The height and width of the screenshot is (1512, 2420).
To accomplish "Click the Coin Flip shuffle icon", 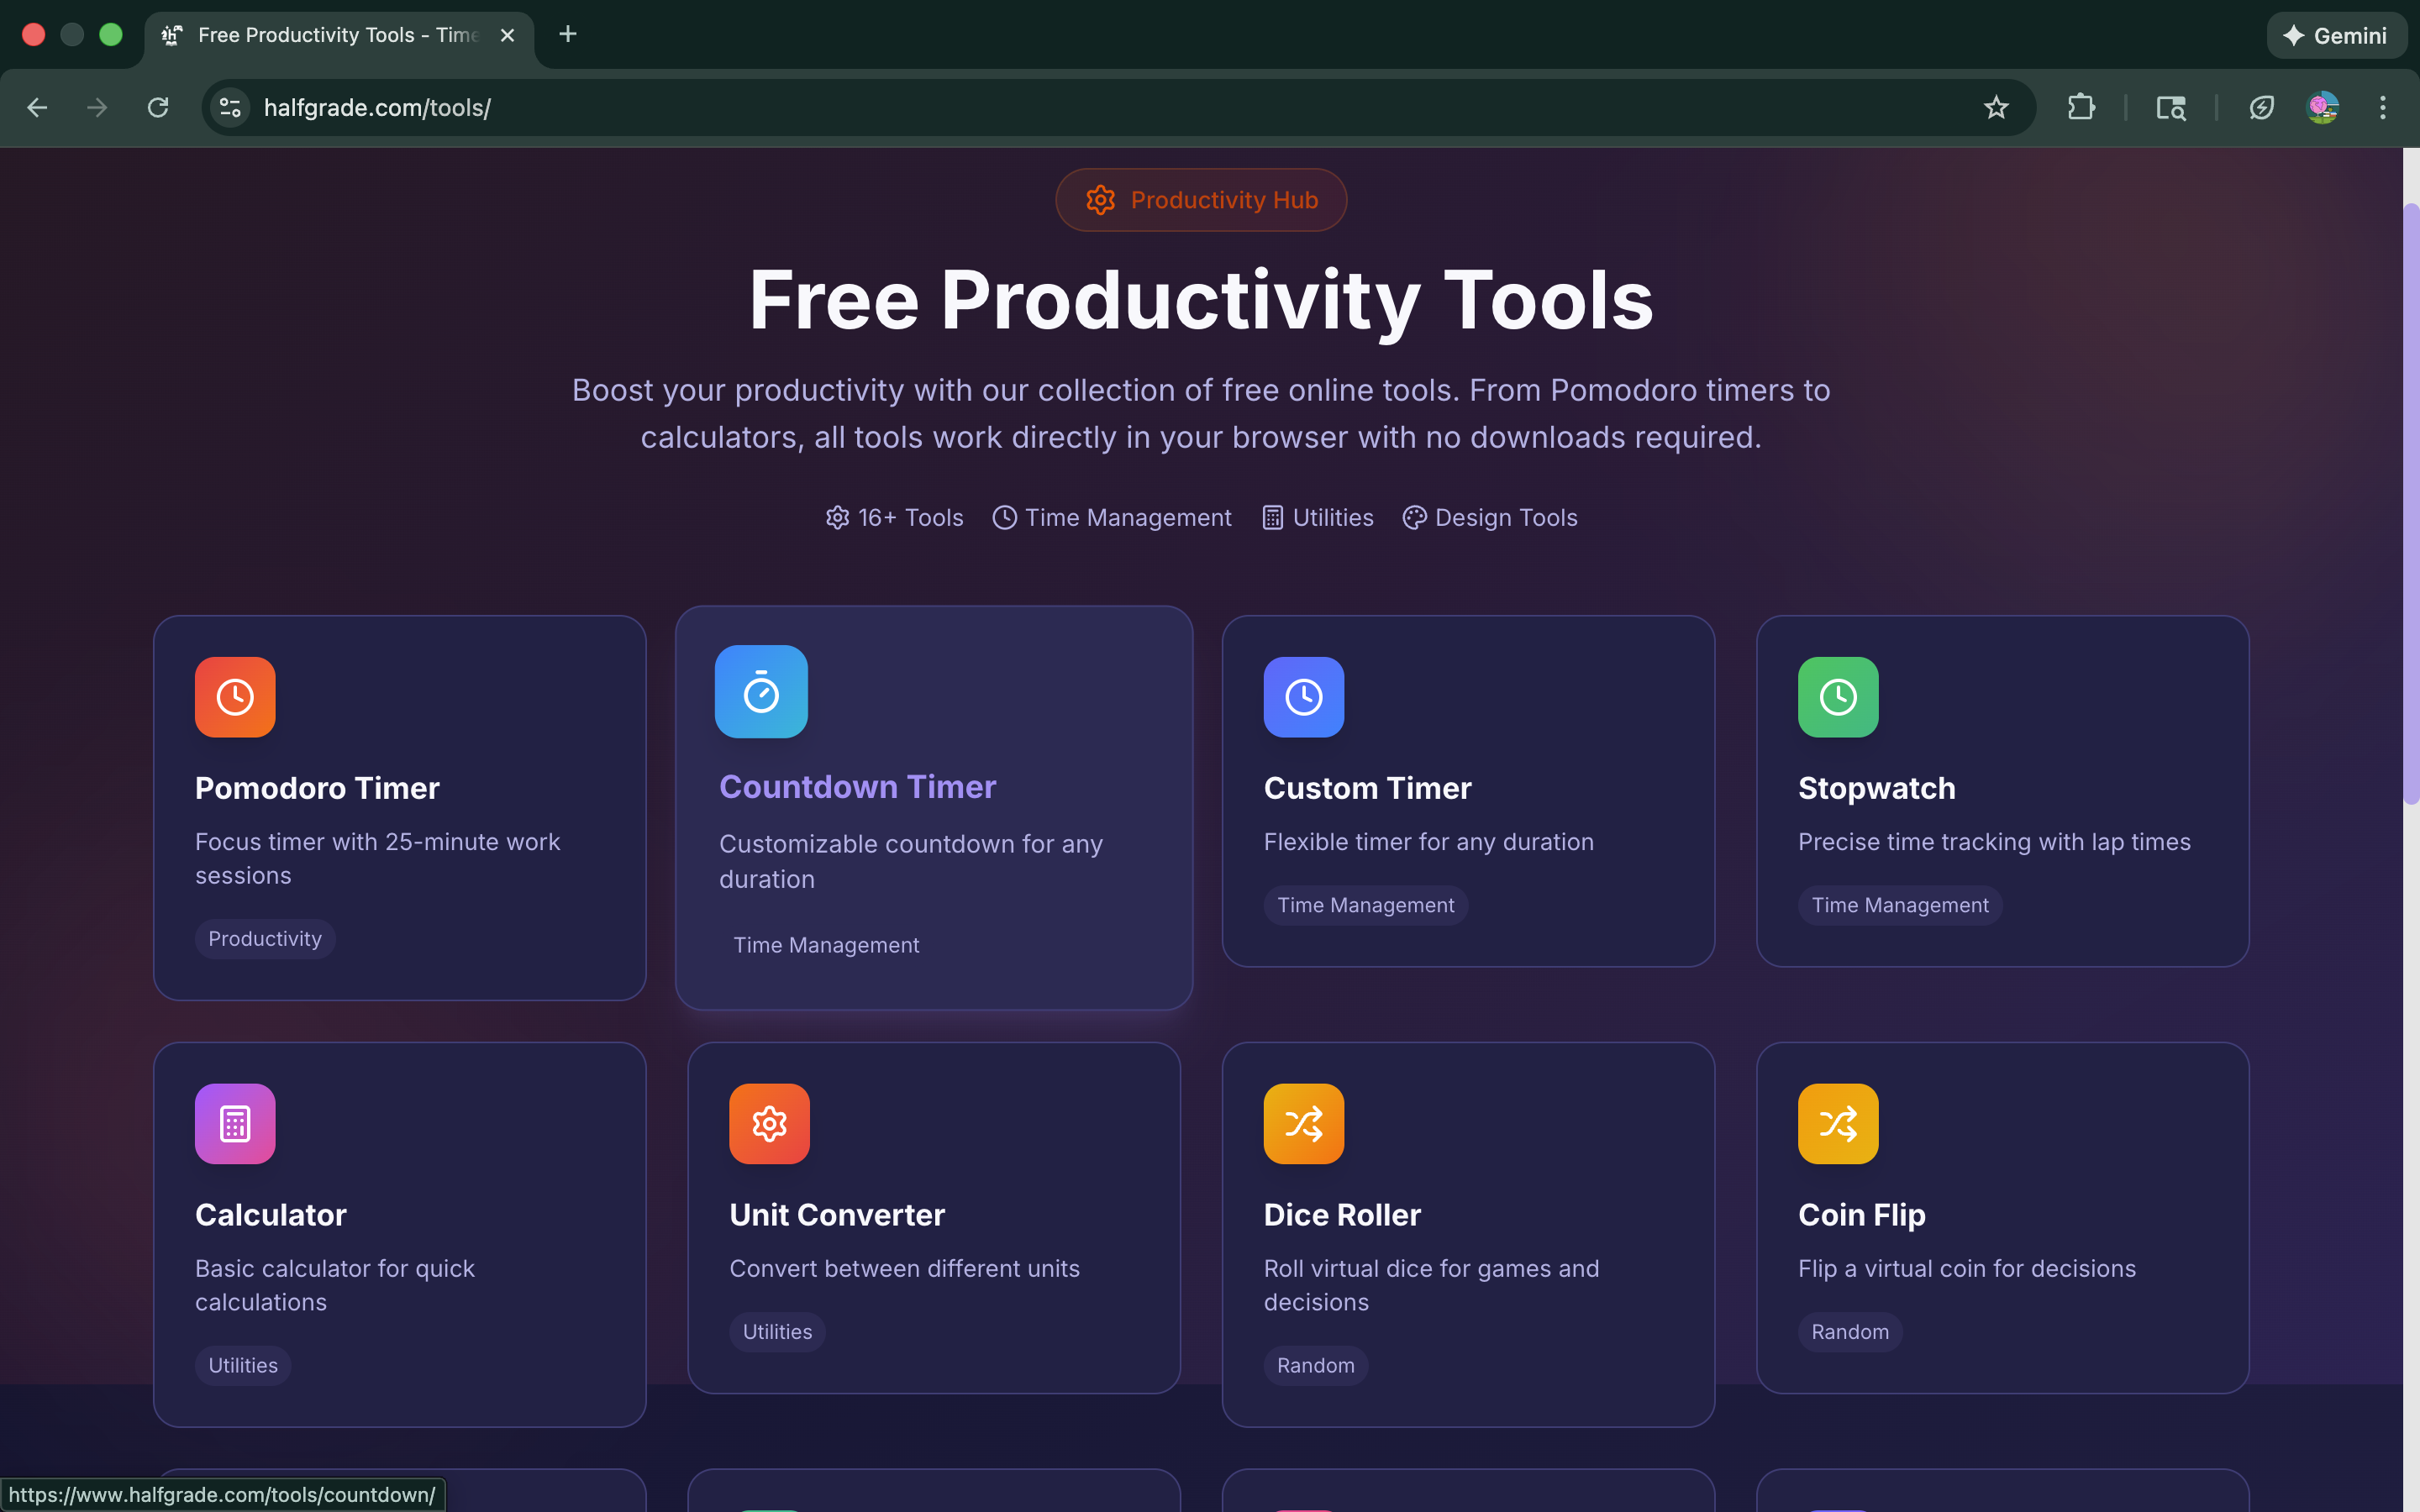I will [1838, 1124].
